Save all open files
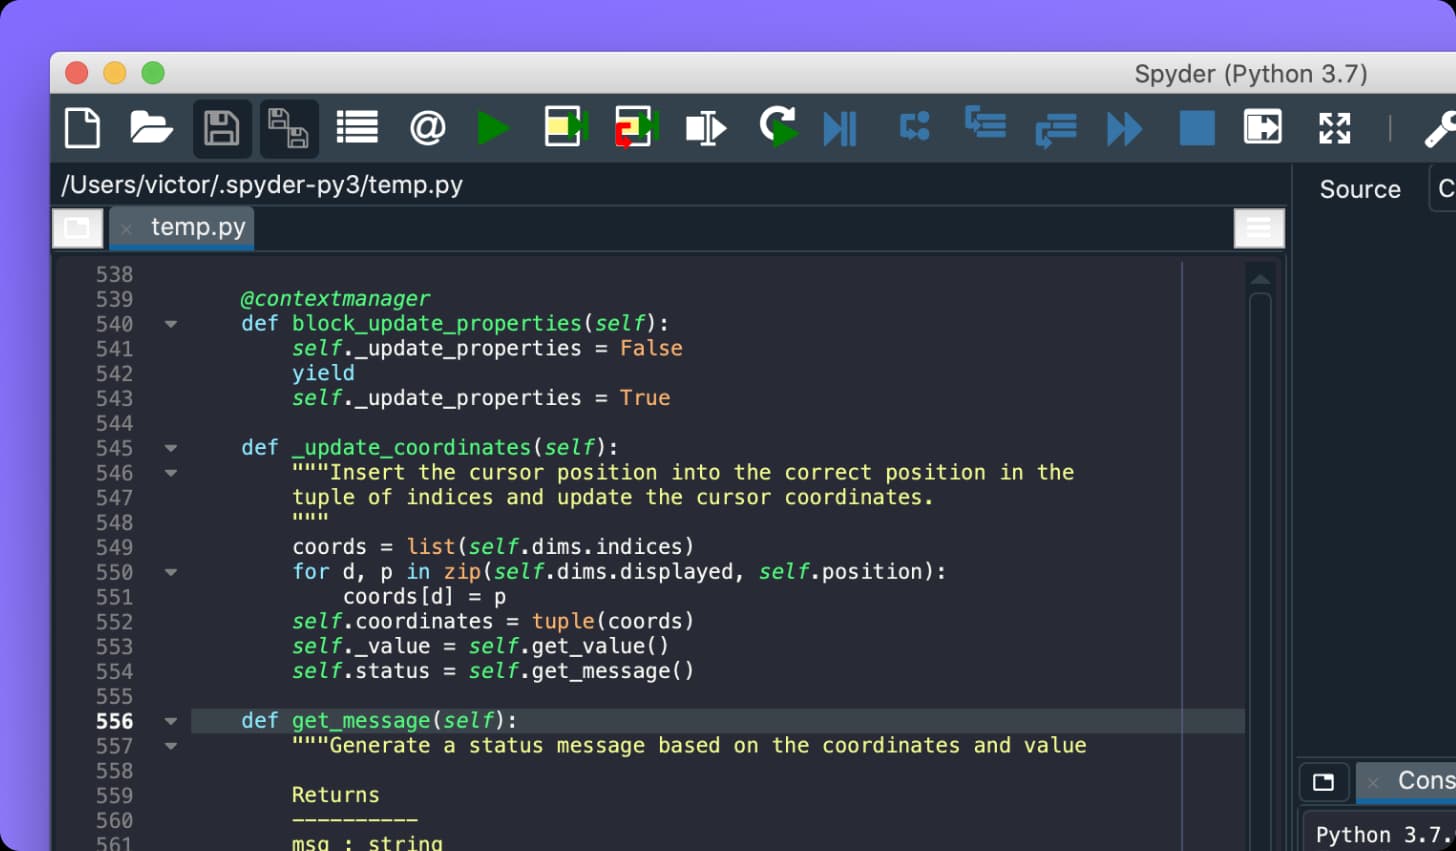 click(289, 128)
